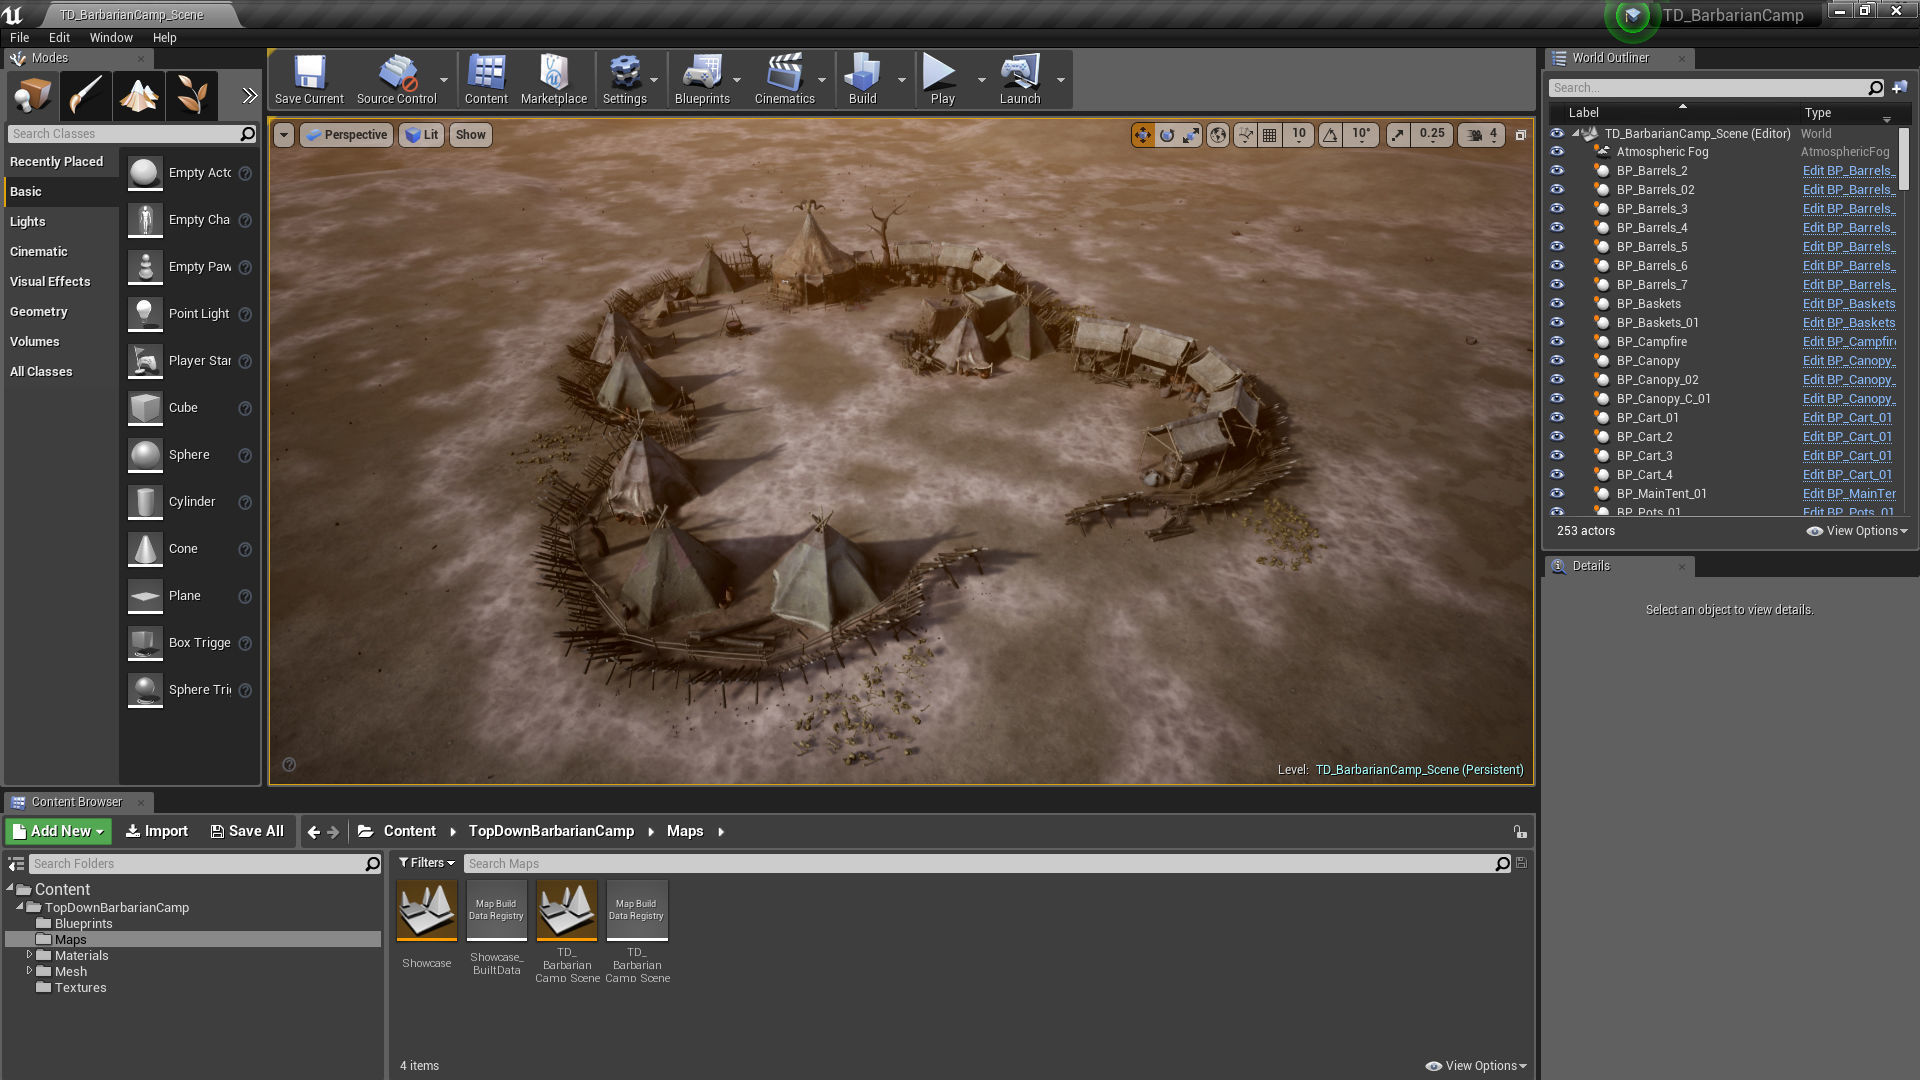Select Paint mode brush icon

(85, 96)
